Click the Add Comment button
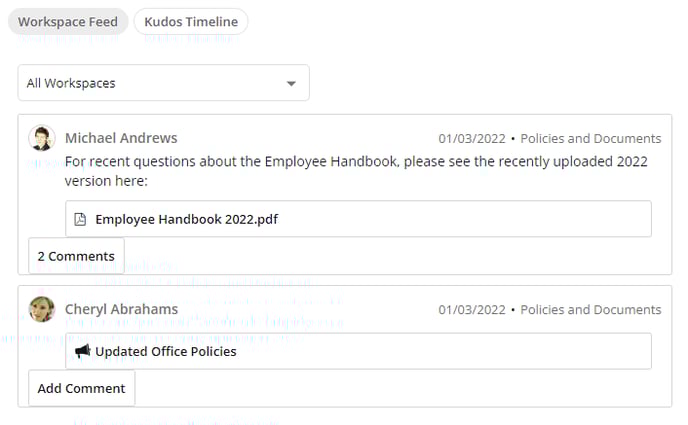 (82, 388)
